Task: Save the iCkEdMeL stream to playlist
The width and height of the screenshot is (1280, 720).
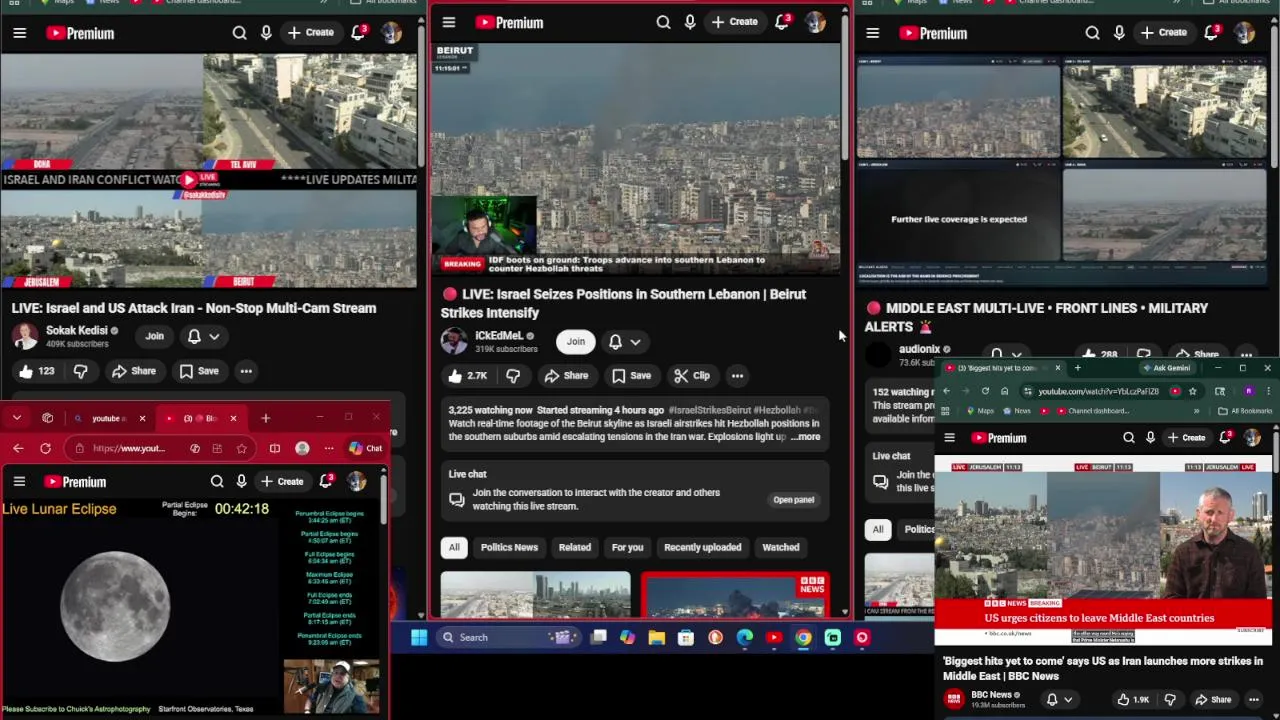Action: tap(631, 375)
